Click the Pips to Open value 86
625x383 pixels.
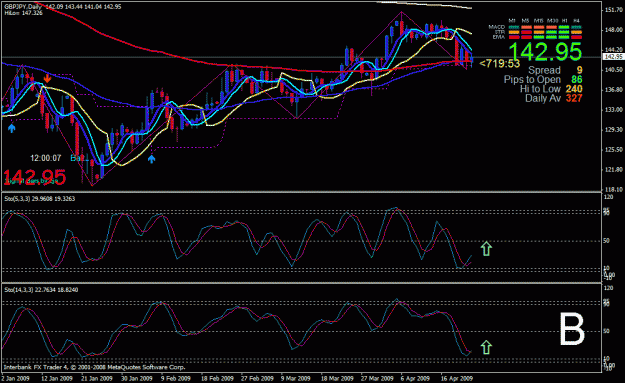(576, 80)
